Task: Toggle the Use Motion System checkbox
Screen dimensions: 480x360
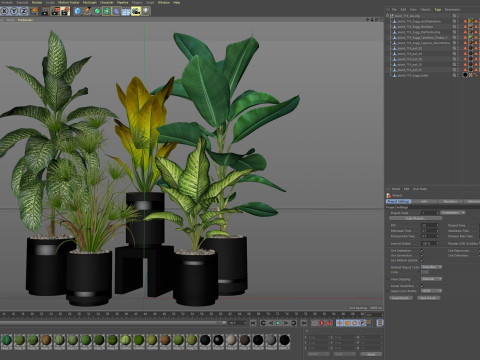Action: point(422,260)
